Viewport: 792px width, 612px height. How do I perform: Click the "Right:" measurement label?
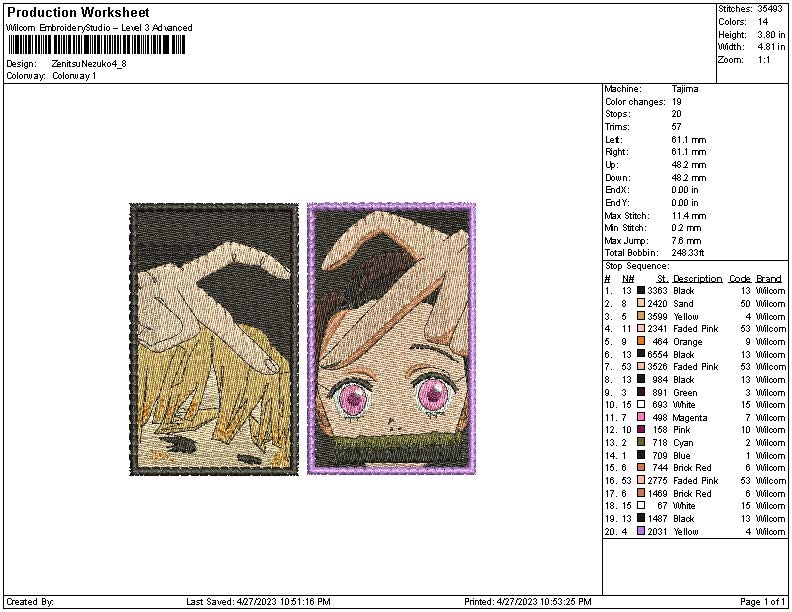pyautogui.click(x=616, y=152)
